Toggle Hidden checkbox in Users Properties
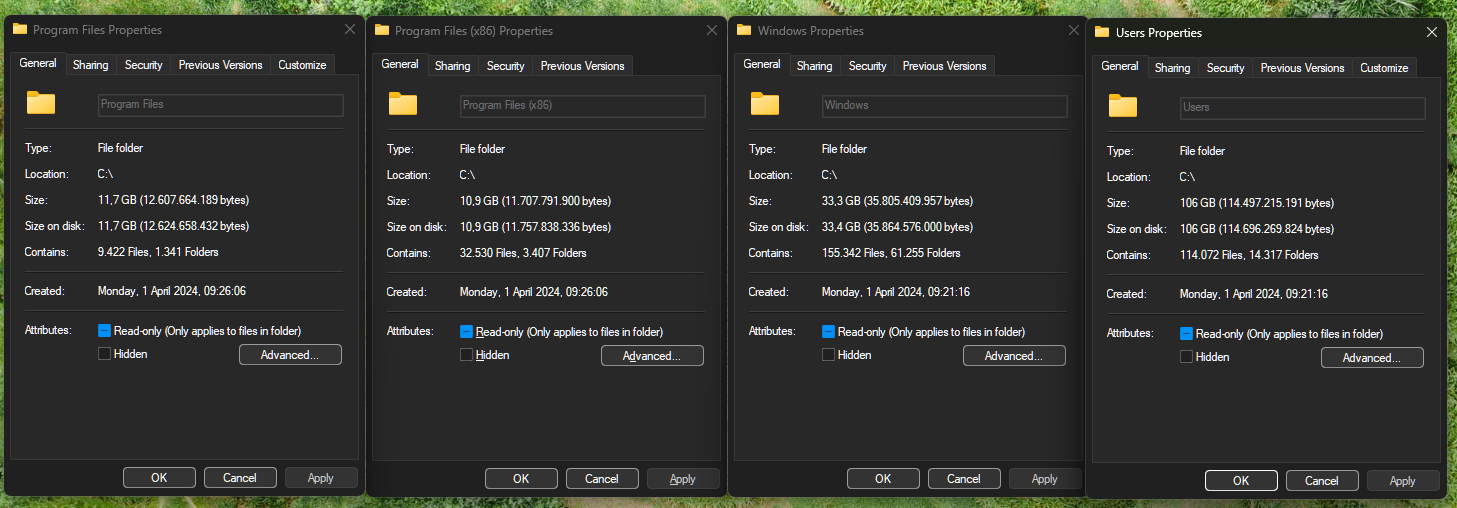 [1186, 357]
